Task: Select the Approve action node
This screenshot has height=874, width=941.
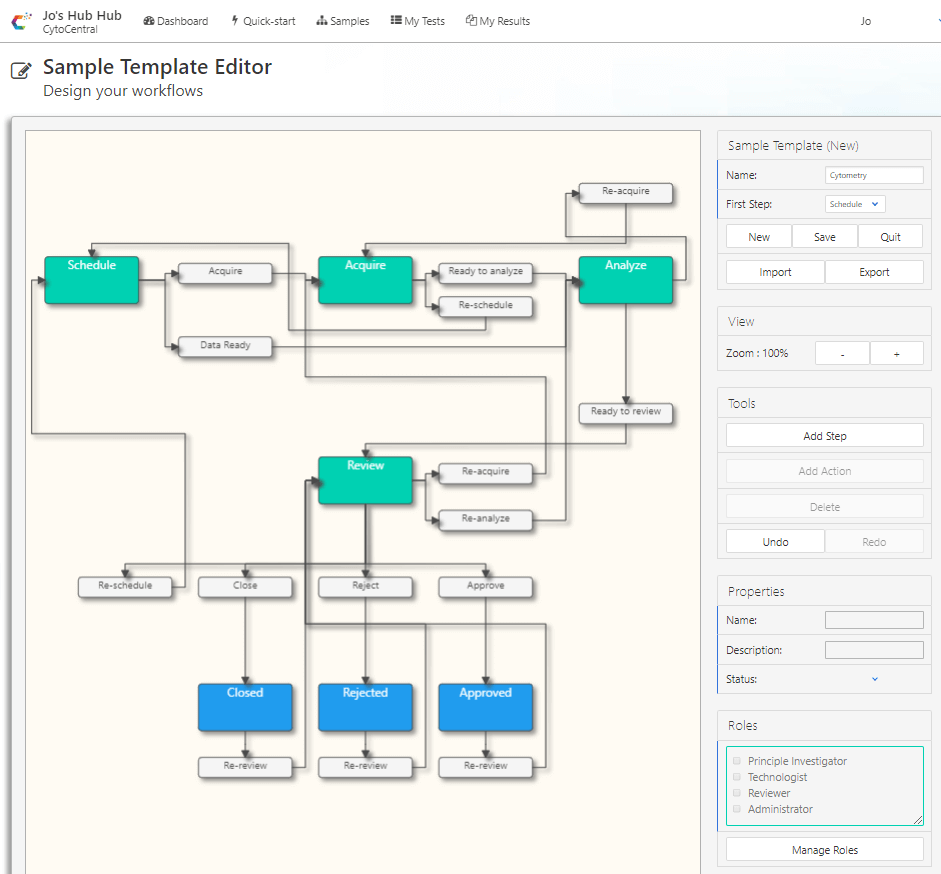Action: click(x=486, y=587)
